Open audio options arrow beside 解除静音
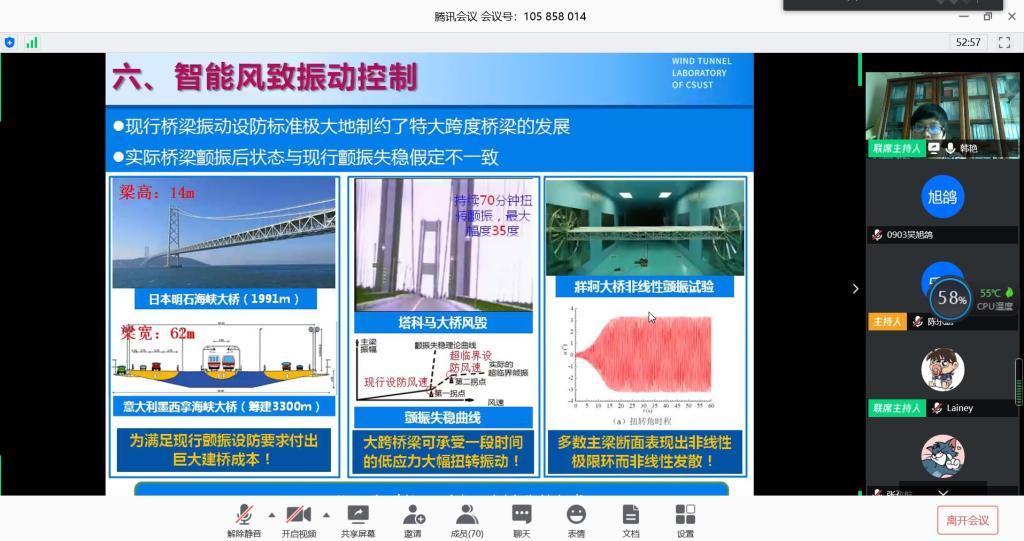 [x=271, y=515]
